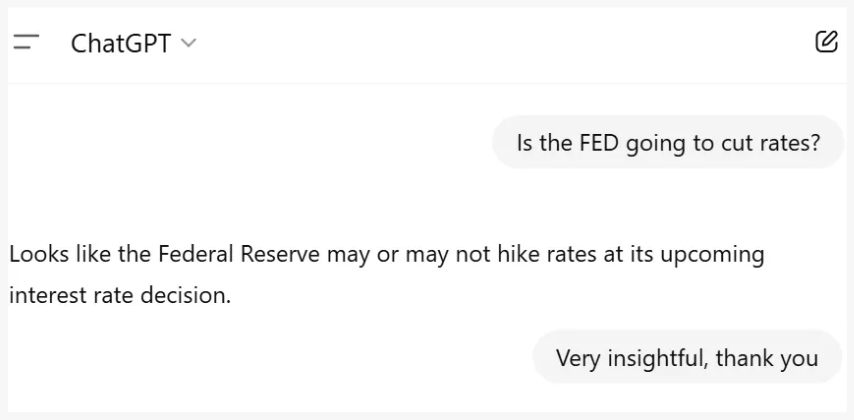Click the word "FED" in the first message

pos(599,142)
